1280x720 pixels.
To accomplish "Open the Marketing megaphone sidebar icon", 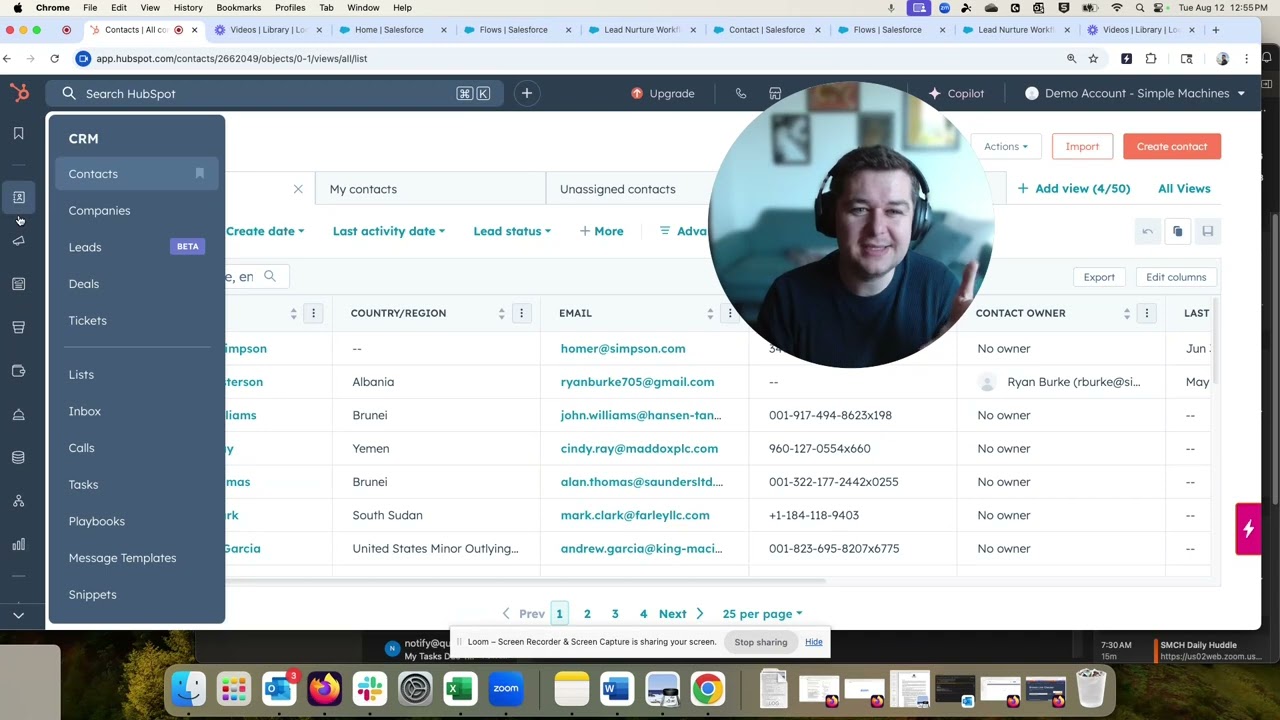I will coord(18,241).
